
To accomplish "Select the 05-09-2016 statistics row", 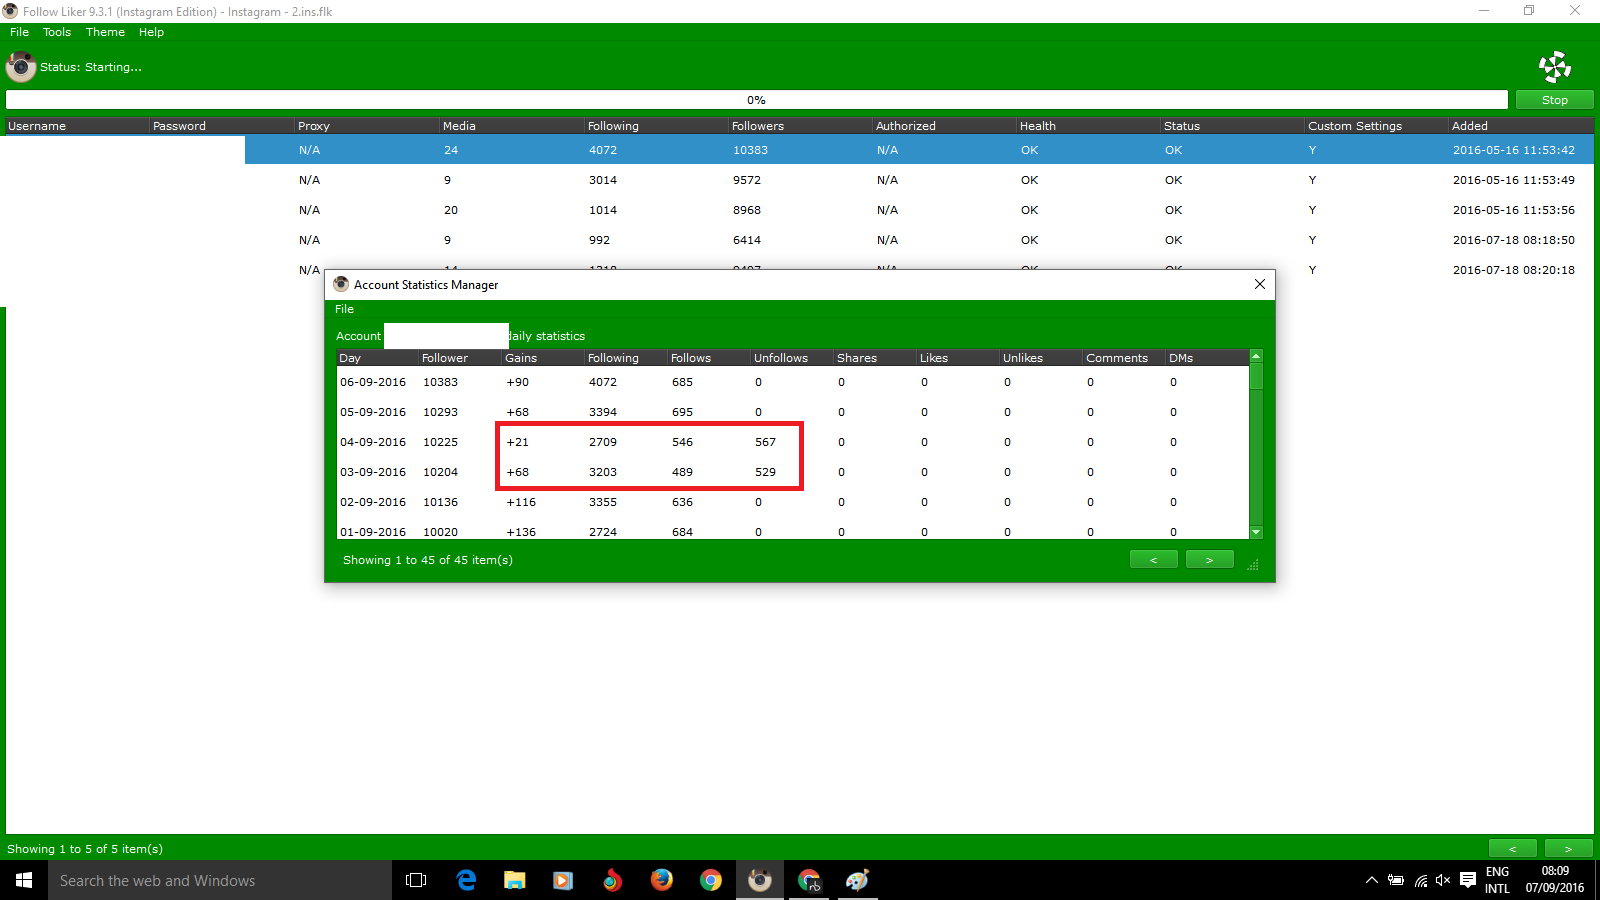I will [x=793, y=412].
